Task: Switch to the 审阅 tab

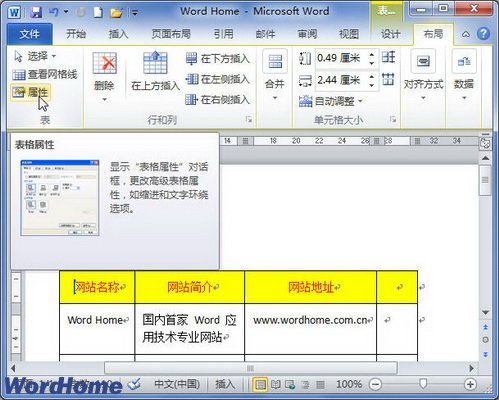Action: 307,34
